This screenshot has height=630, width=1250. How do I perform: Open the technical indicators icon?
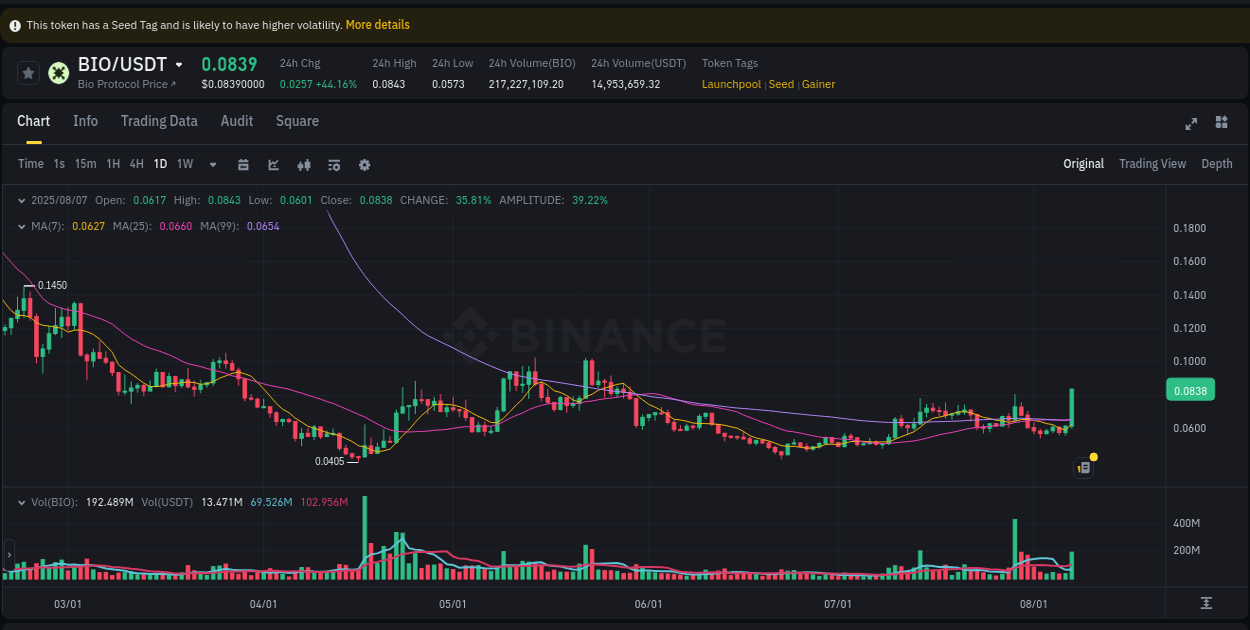tap(334, 164)
